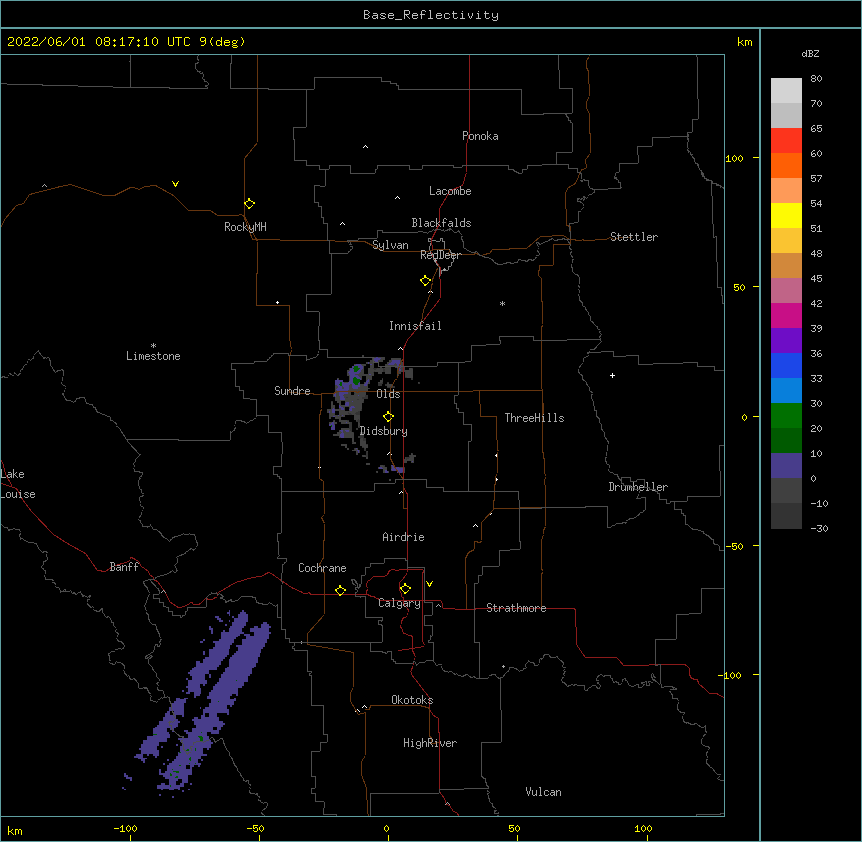Click the Banff label

tap(124, 567)
